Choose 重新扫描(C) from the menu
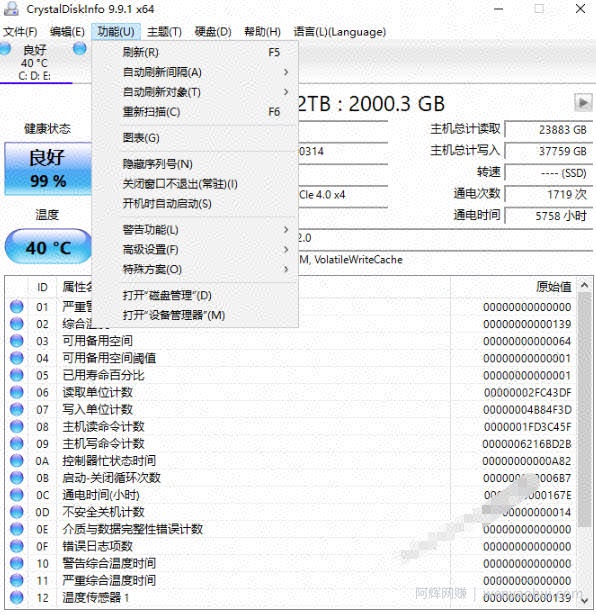 pyautogui.click(x=195, y=112)
